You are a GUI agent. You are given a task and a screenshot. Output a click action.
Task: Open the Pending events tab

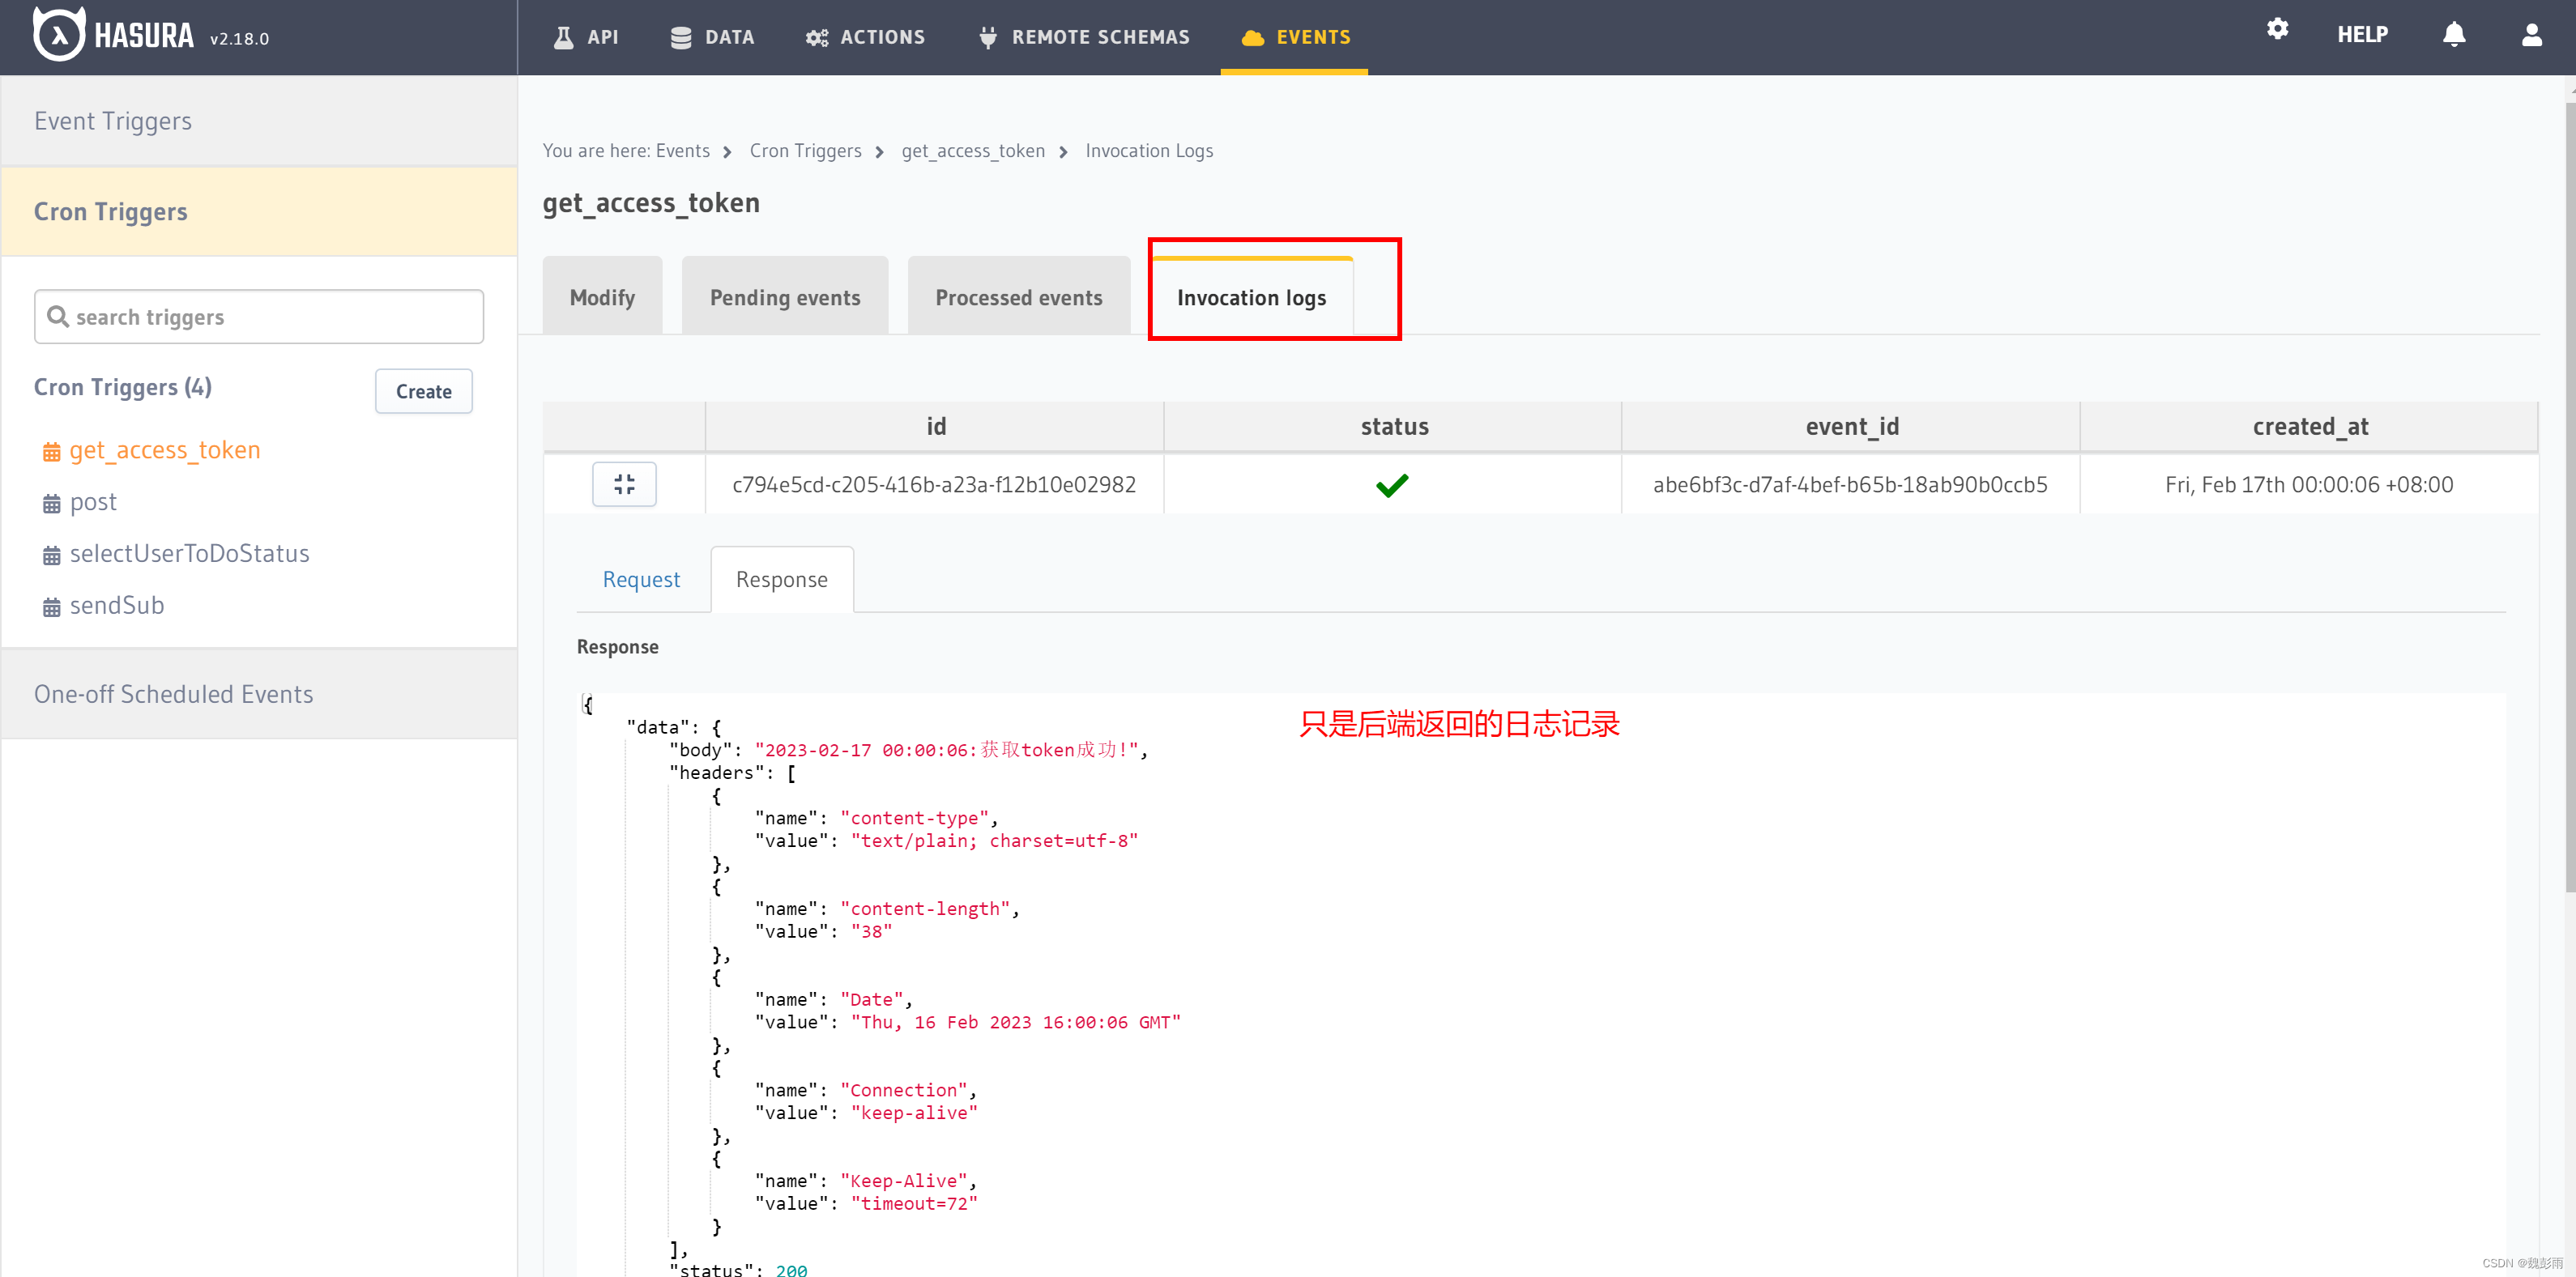784,297
